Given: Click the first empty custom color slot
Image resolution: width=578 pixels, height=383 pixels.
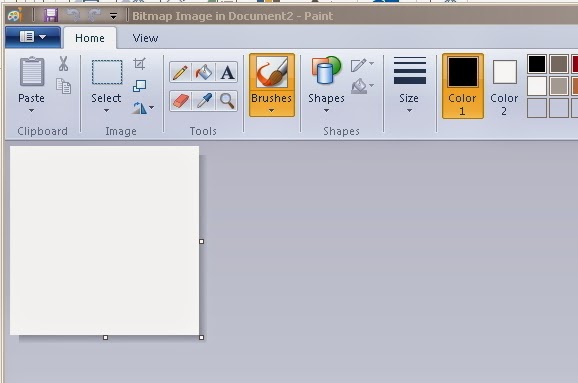Looking at the screenshot, I should (x=537, y=108).
